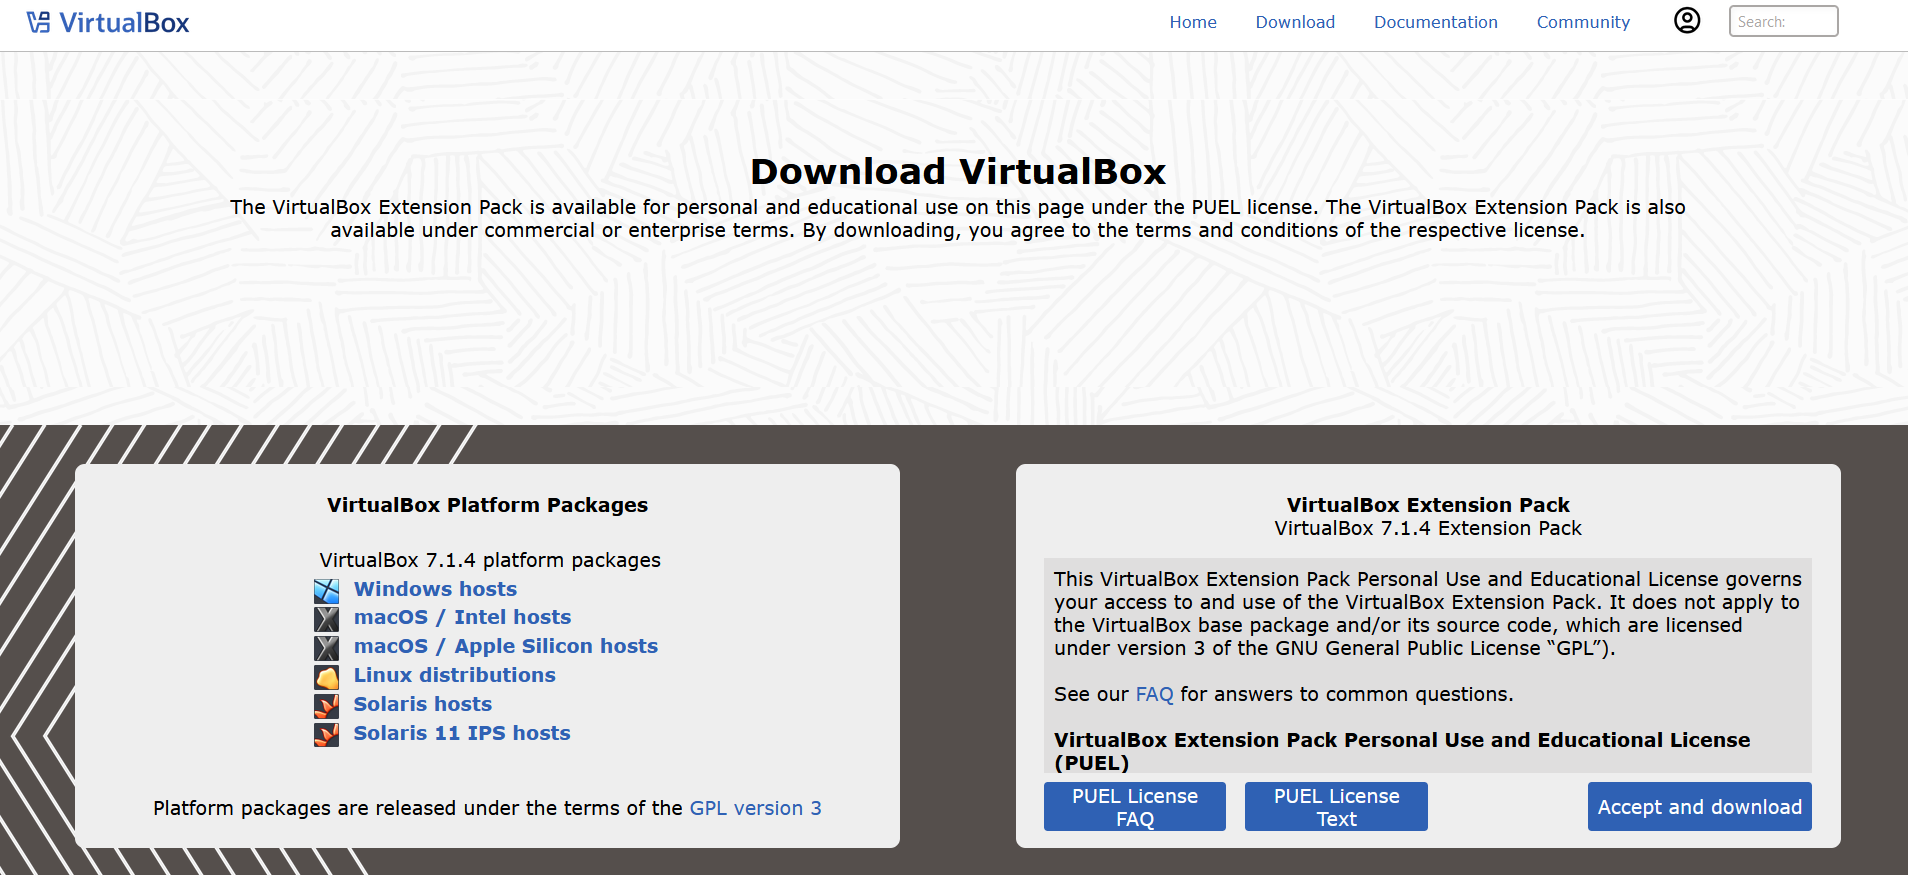The height and width of the screenshot is (875, 1908).
Task: Open the Windows hosts download link
Action: tap(435, 589)
